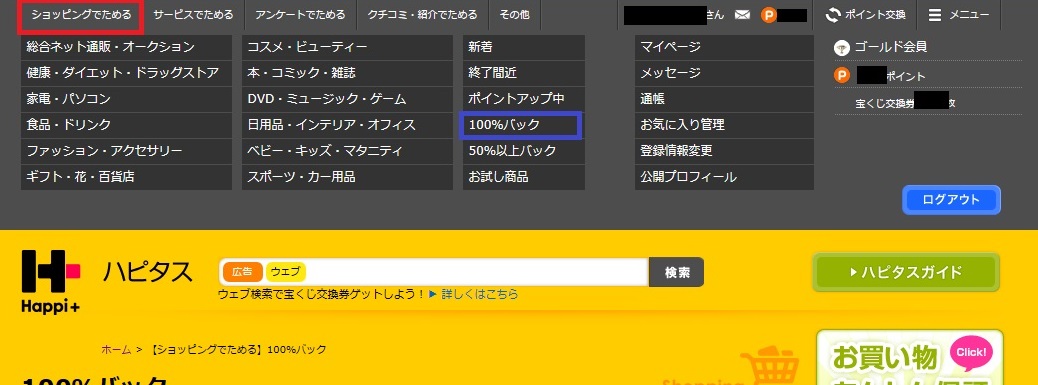Click the search text field
1038x385 pixels.
tap(477, 272)
